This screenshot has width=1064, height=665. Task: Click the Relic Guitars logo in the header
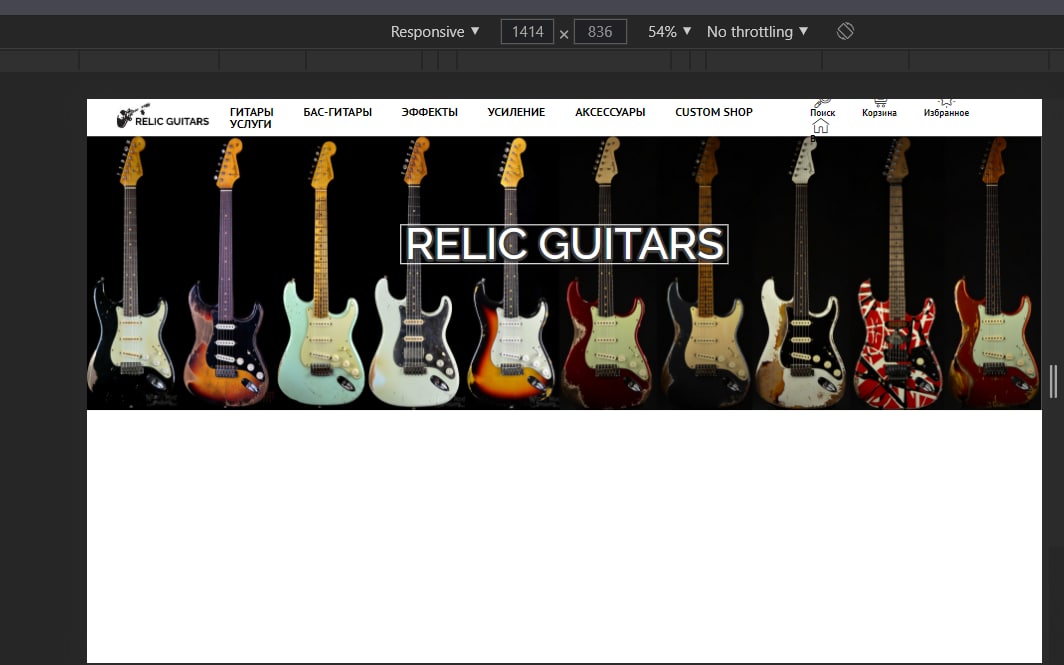pos(163,116)
